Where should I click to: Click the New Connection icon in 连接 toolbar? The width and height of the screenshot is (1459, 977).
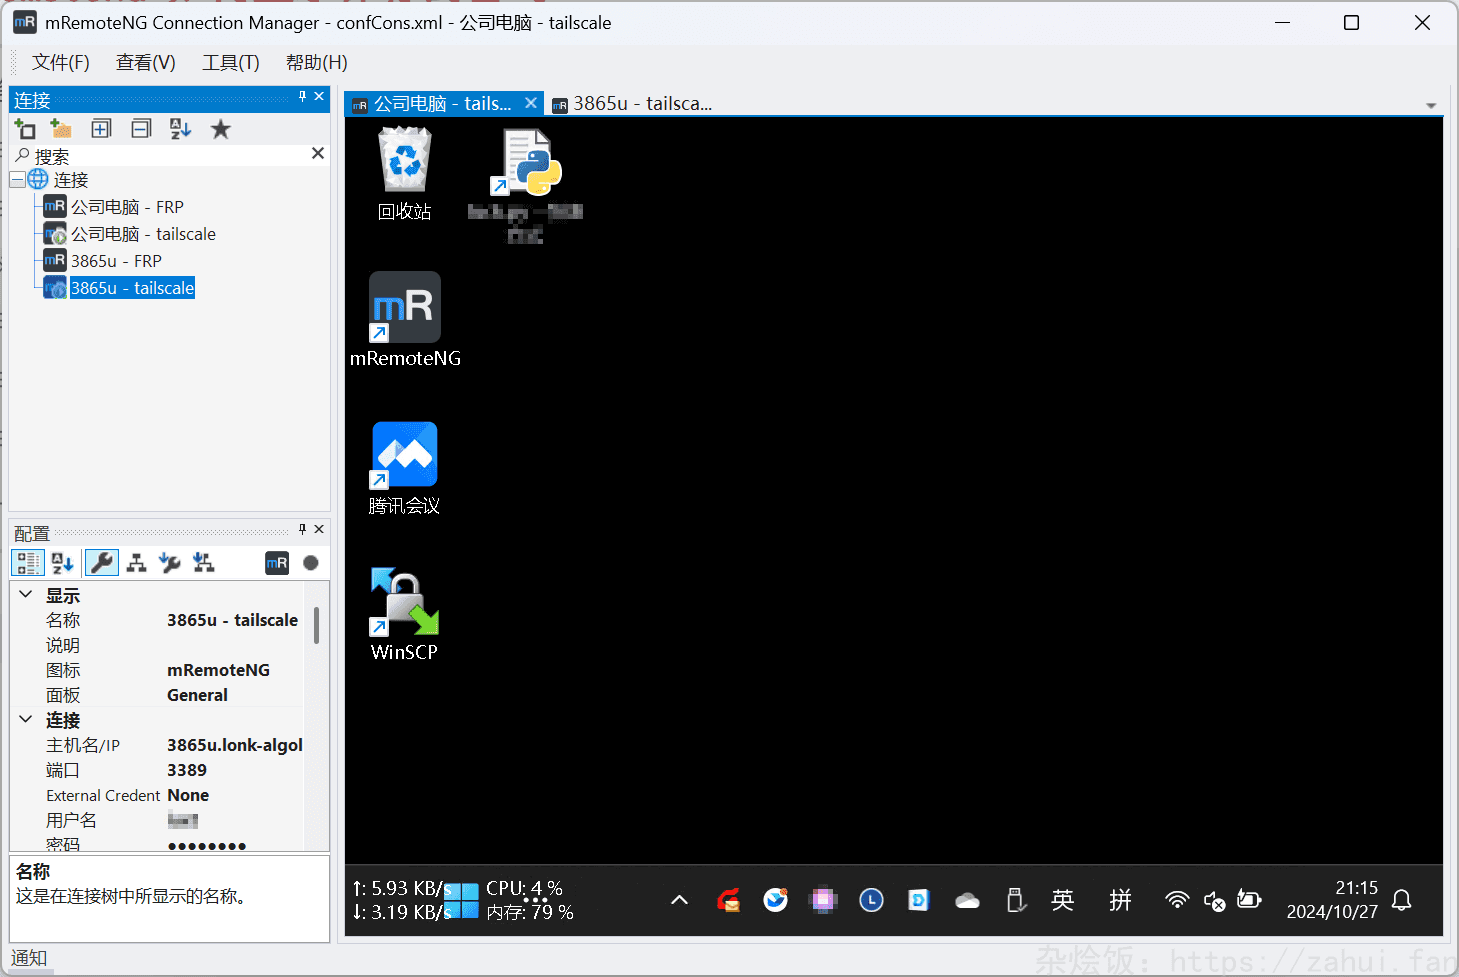click(25, 129)
